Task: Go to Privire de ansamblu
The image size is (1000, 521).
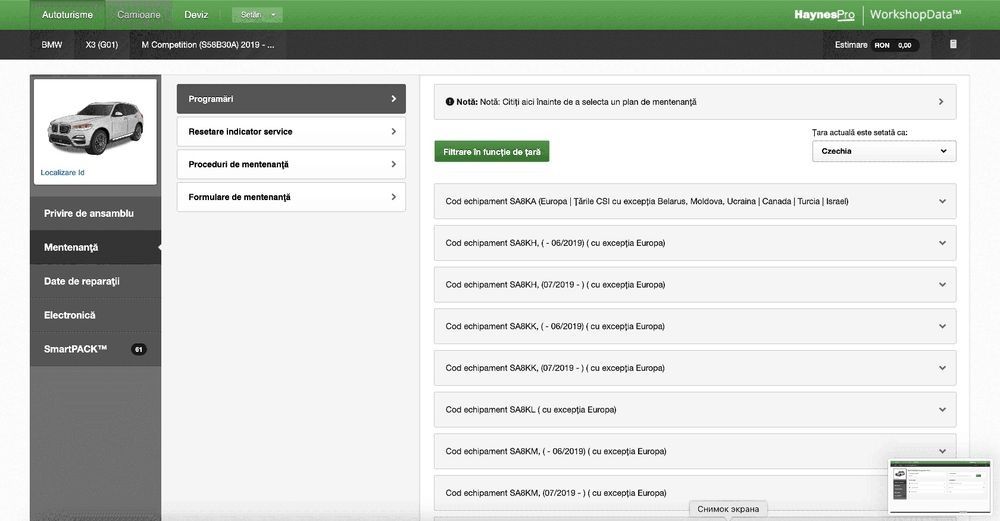Action: pyautogui.click(x=95, y=214)
